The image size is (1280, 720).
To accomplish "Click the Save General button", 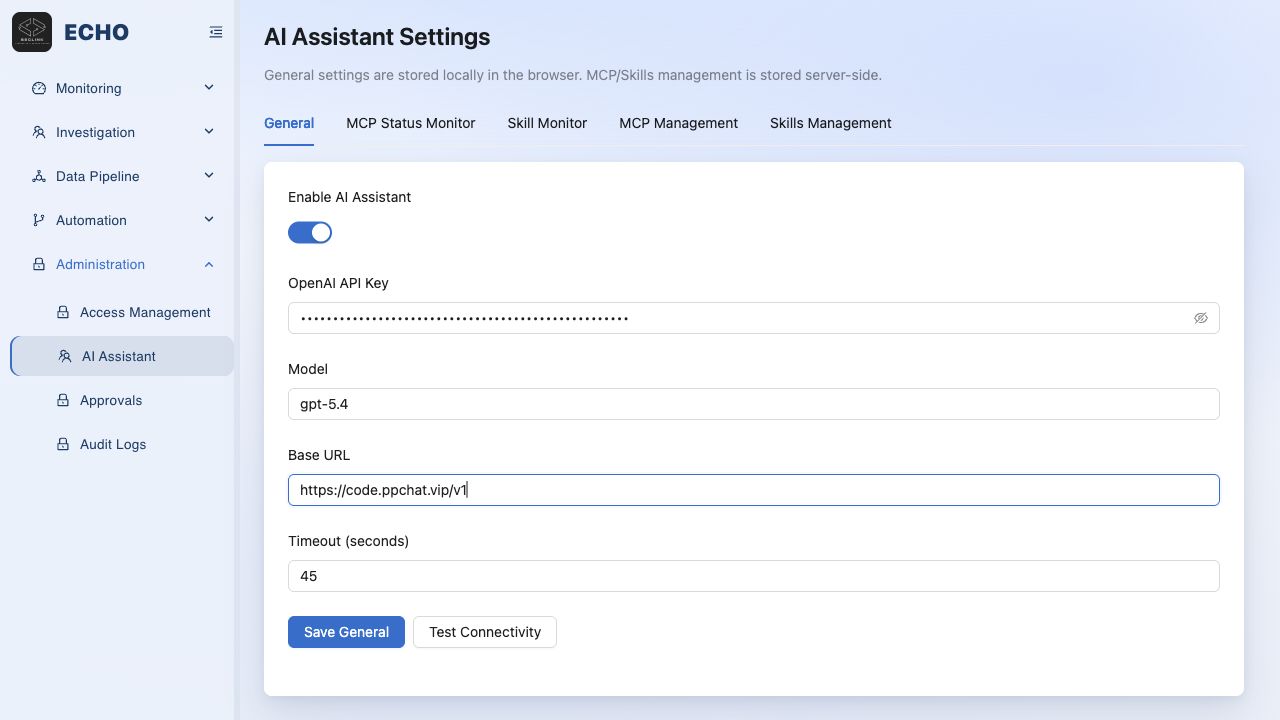I will 346,632.
